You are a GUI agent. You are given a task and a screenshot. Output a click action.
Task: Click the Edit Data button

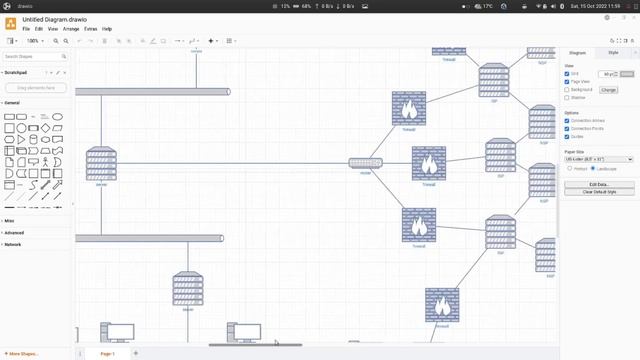tap(599, 184)
